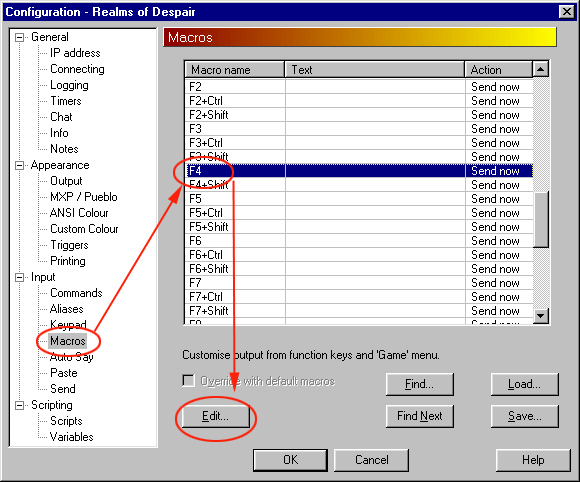Screen dimensions: 580x482
Task: Go to the Triggers page
Action: point(69,245)
